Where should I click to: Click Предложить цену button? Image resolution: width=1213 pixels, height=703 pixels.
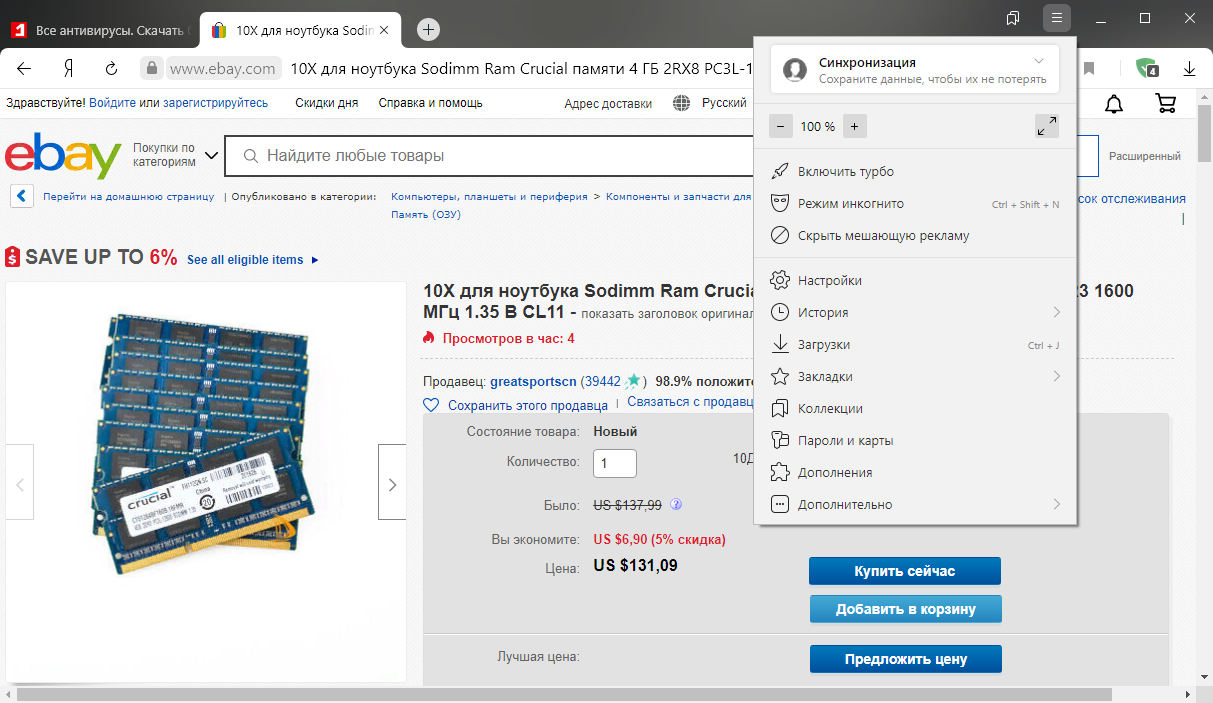tap(905, 659)
